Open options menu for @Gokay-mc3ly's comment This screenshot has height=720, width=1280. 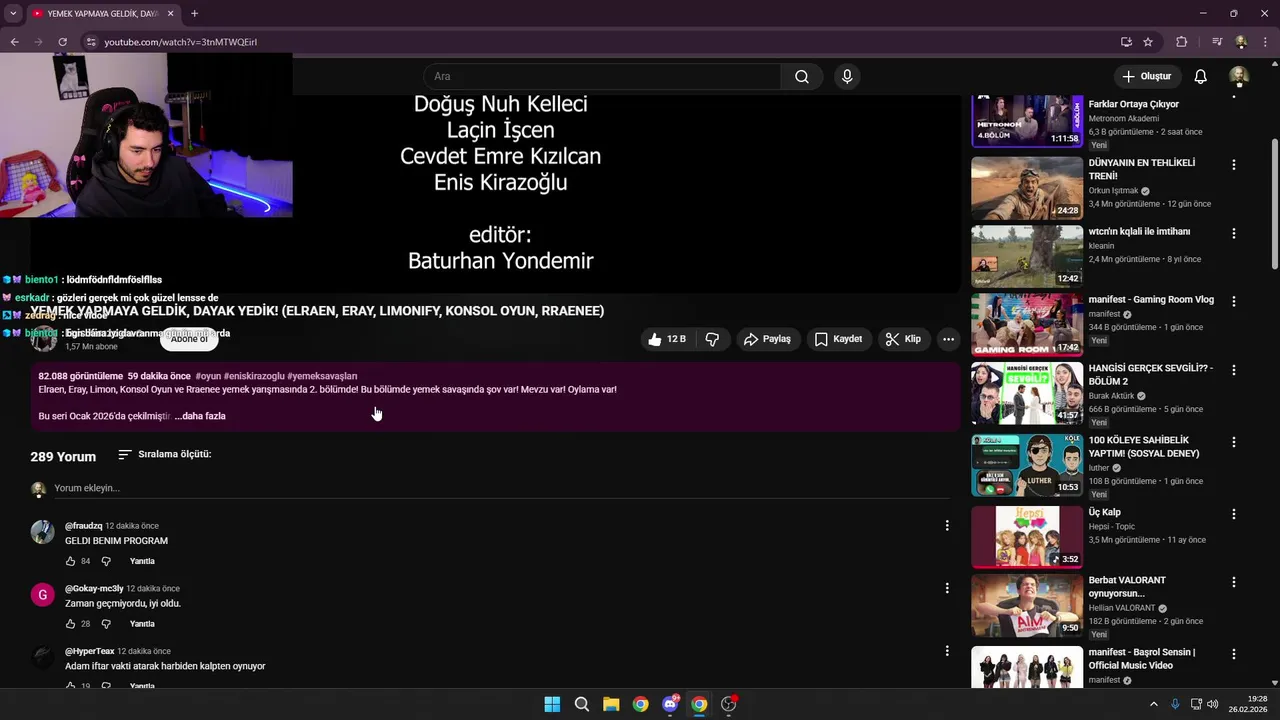(x=947, y=589)
